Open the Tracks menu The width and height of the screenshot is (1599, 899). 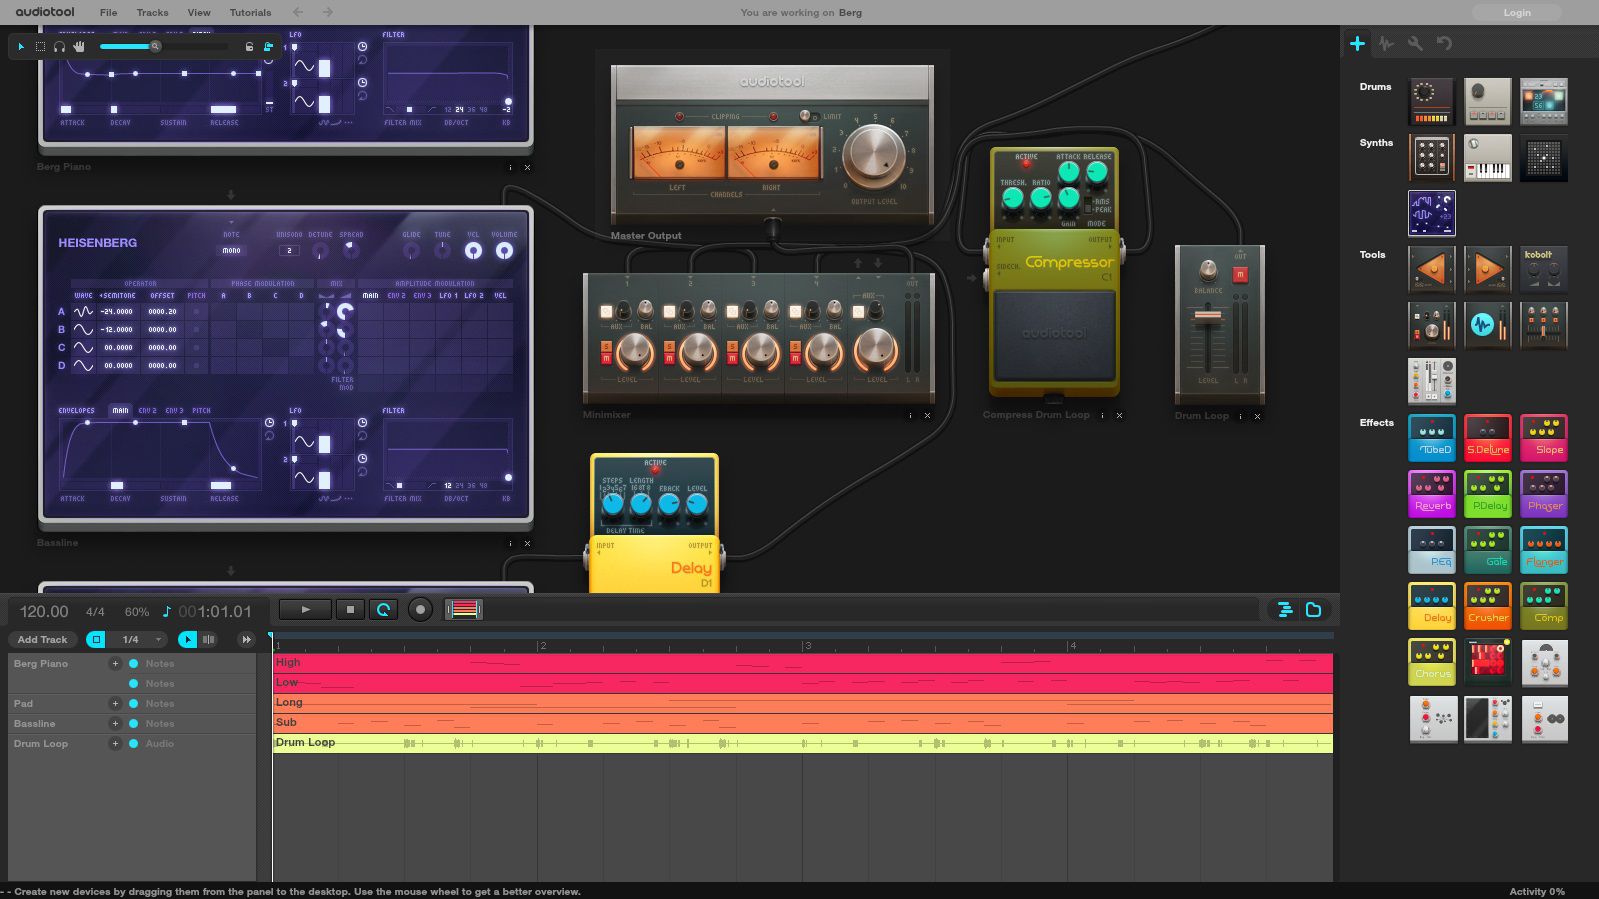[x=152, y=13]
